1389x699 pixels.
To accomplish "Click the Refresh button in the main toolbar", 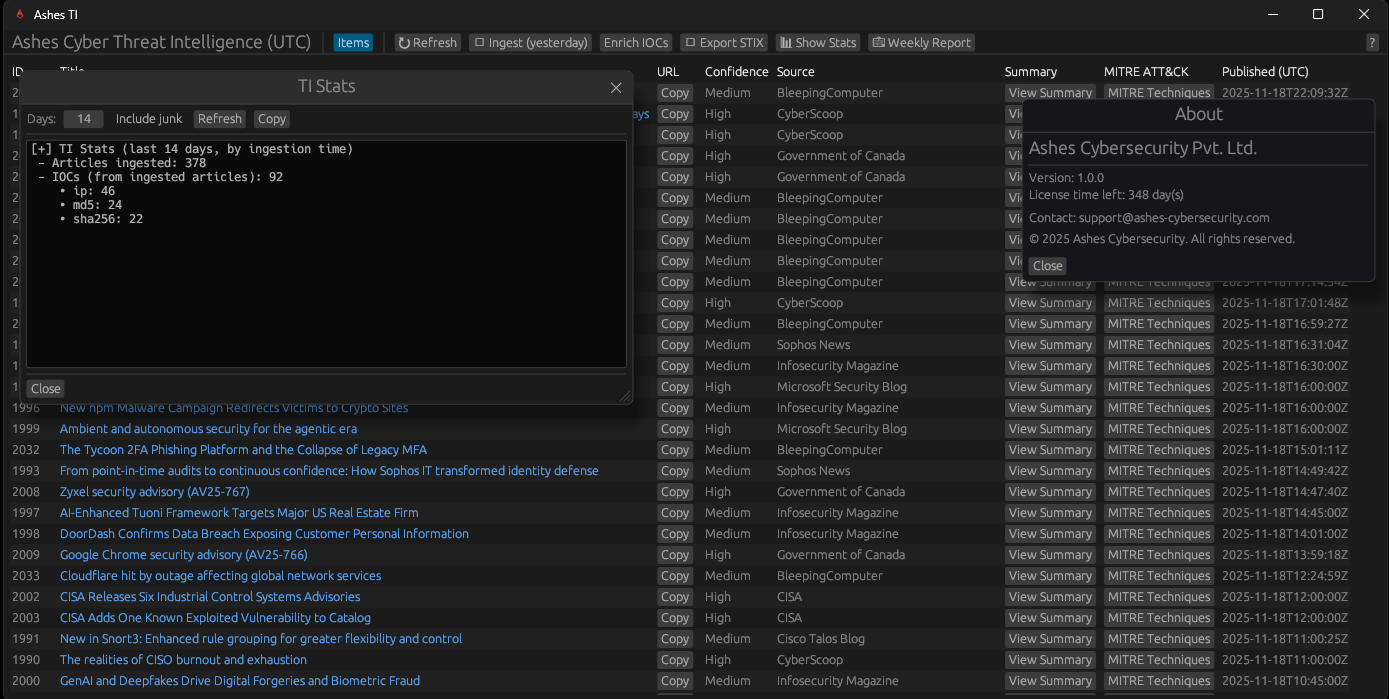I will pos(427,43).
